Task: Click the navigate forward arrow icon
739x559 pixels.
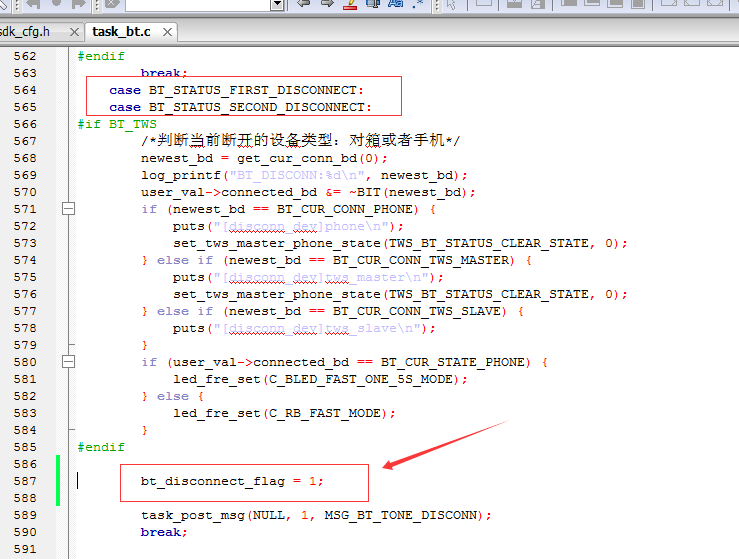Action: (327, 4)
